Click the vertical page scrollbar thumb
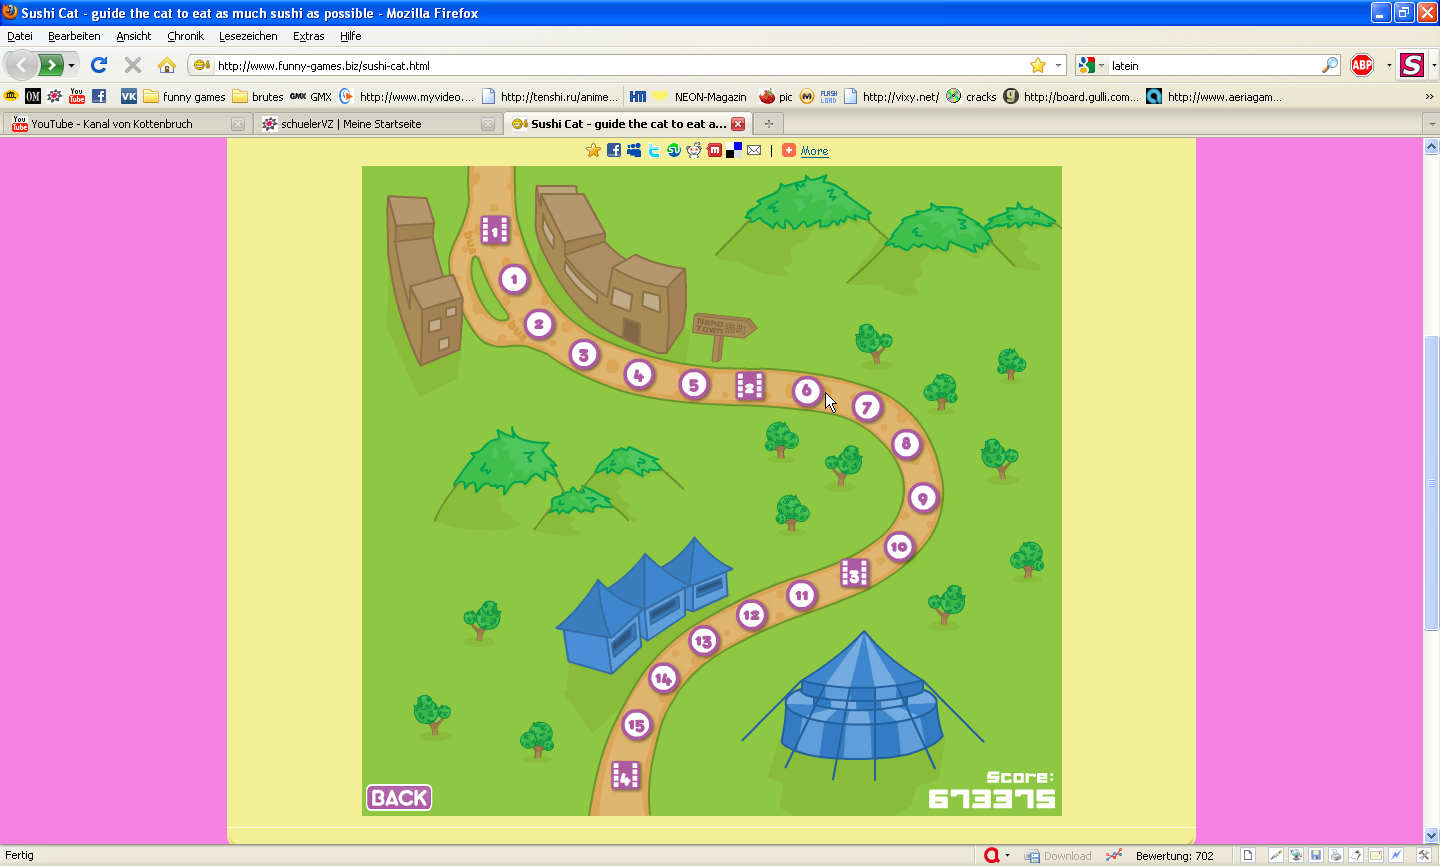This screenshot has height=866, width=1440. click(1431, 484)
